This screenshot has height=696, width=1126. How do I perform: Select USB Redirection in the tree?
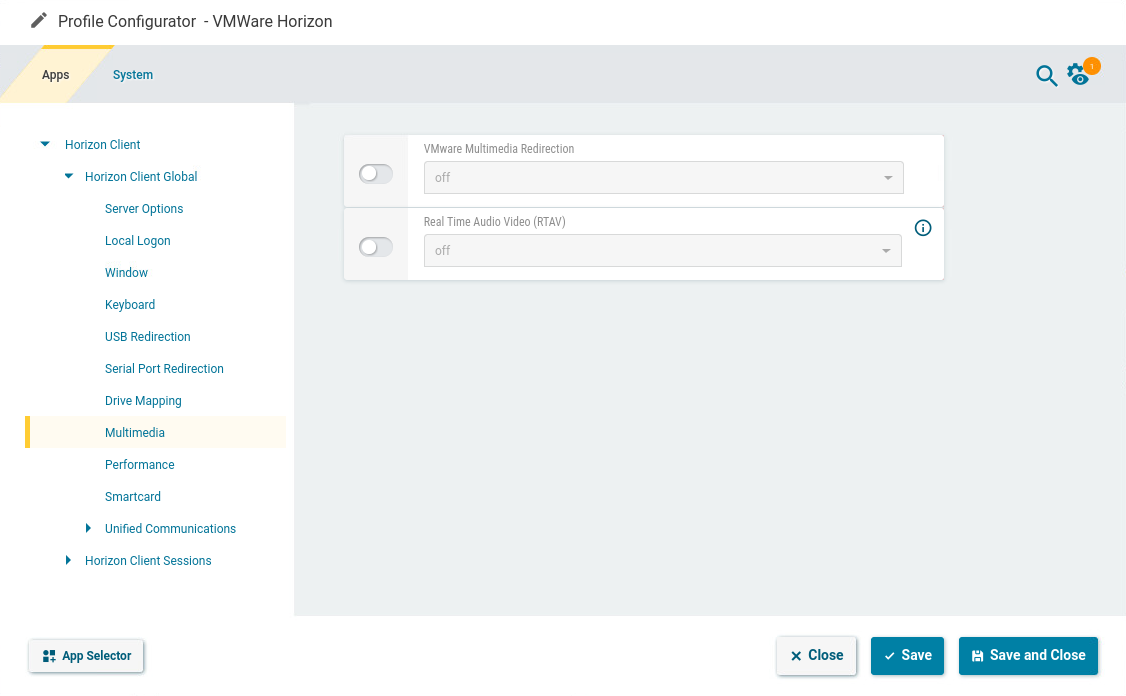click(x=147, y=336)
